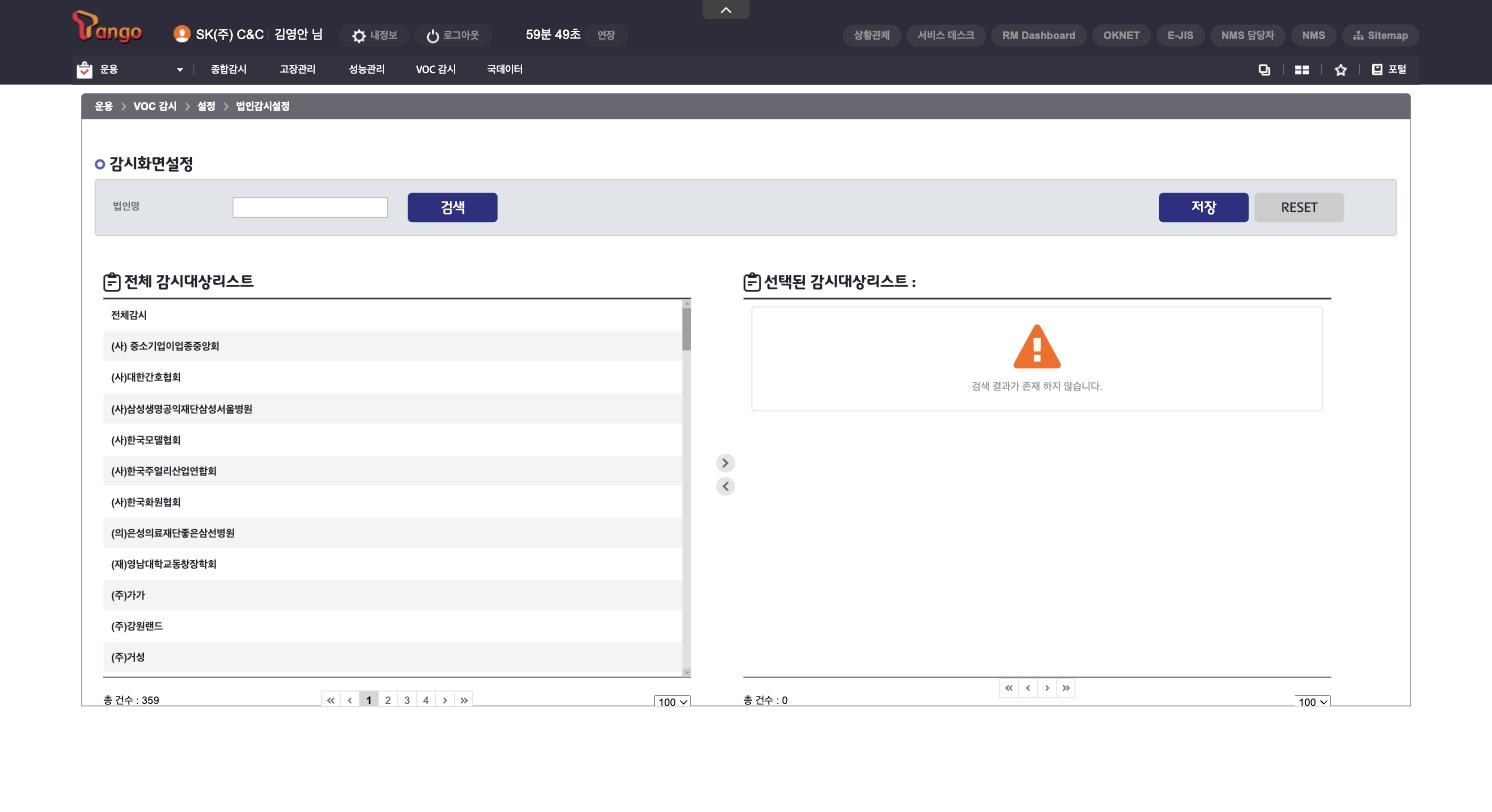Go to previous page in selected list

[1028, 688]
